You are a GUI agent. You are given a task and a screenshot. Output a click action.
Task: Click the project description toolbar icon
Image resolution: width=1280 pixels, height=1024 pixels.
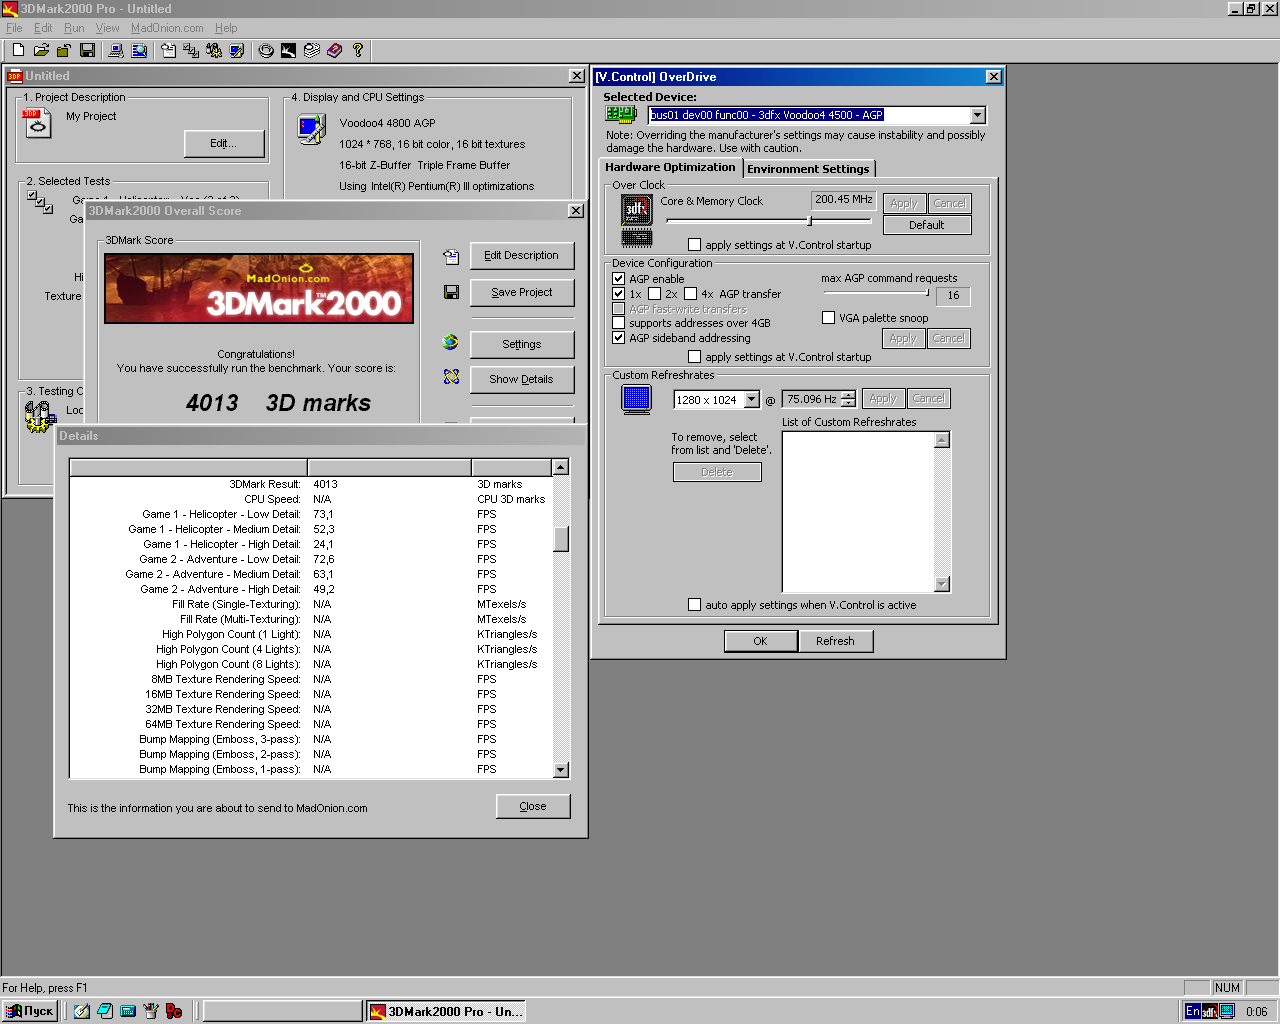point(168,50)
